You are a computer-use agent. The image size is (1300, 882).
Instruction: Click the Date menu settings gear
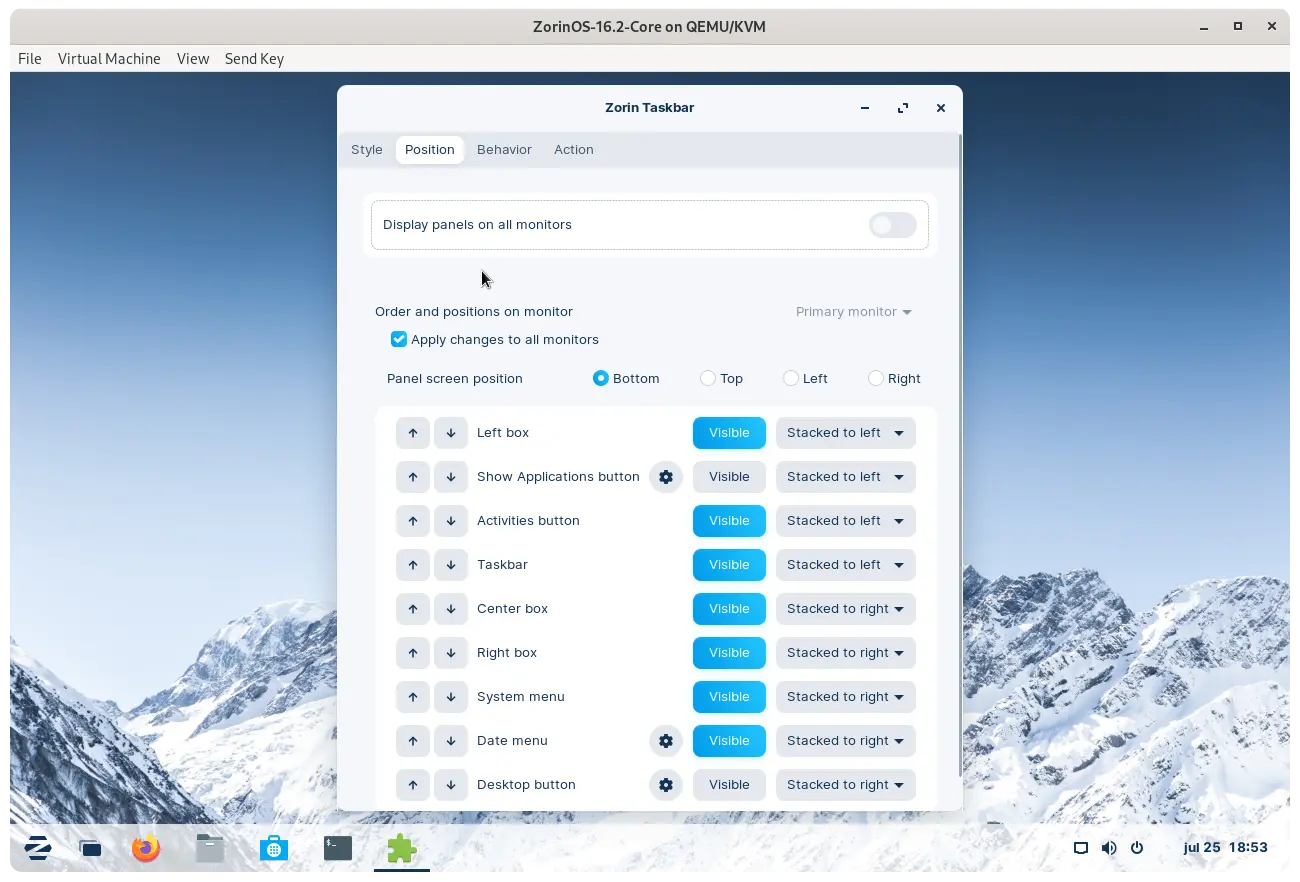(666, 741)
